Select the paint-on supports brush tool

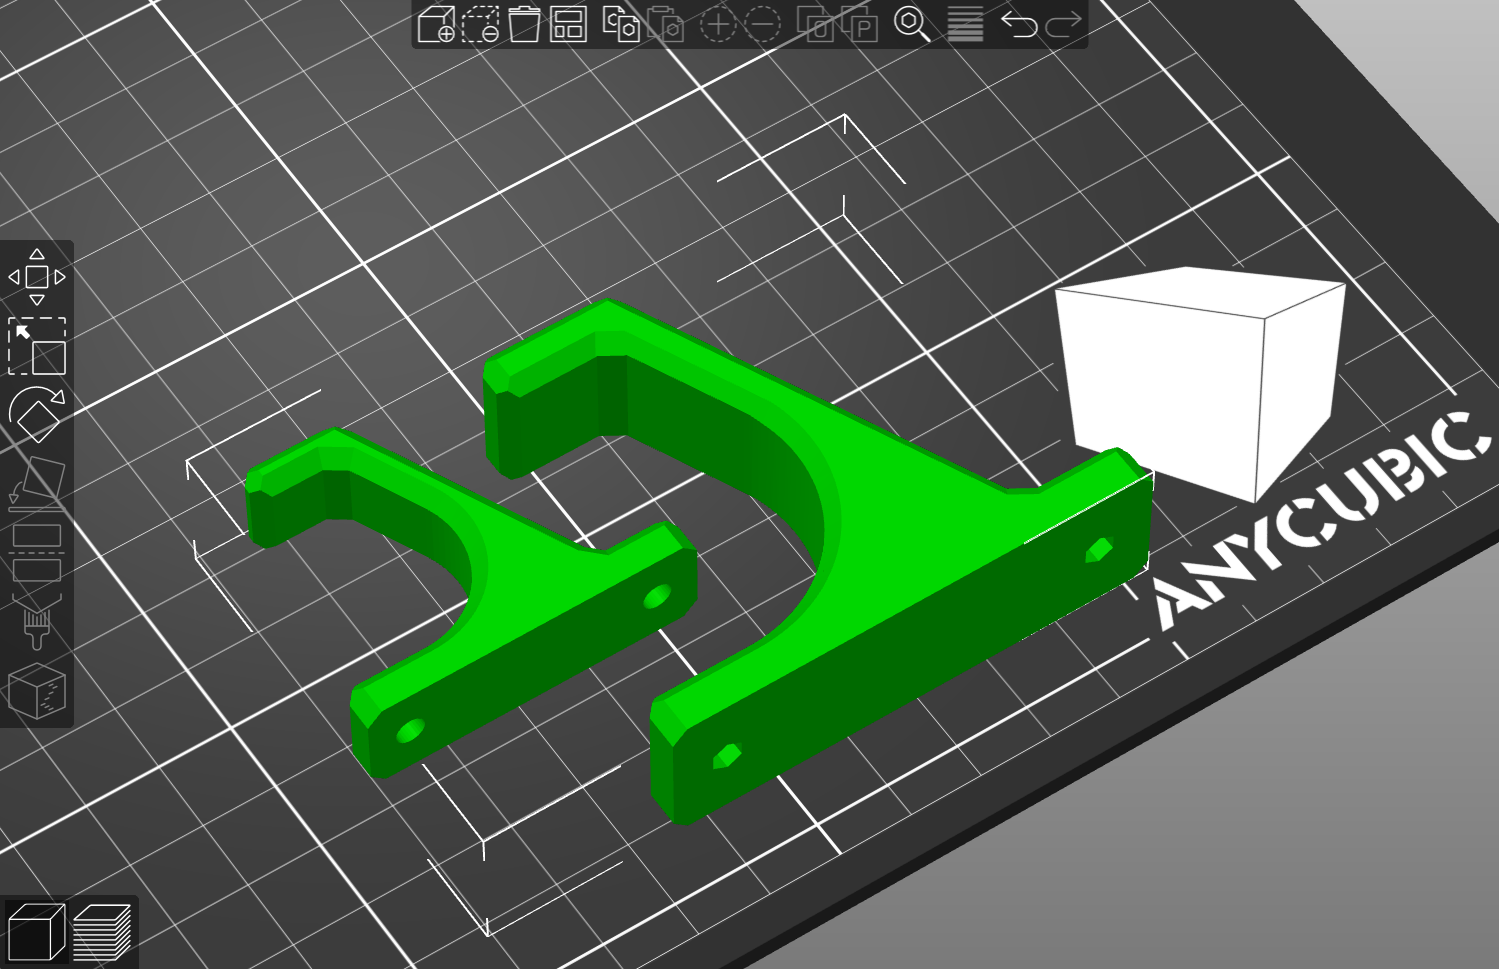tap(37, 620)
